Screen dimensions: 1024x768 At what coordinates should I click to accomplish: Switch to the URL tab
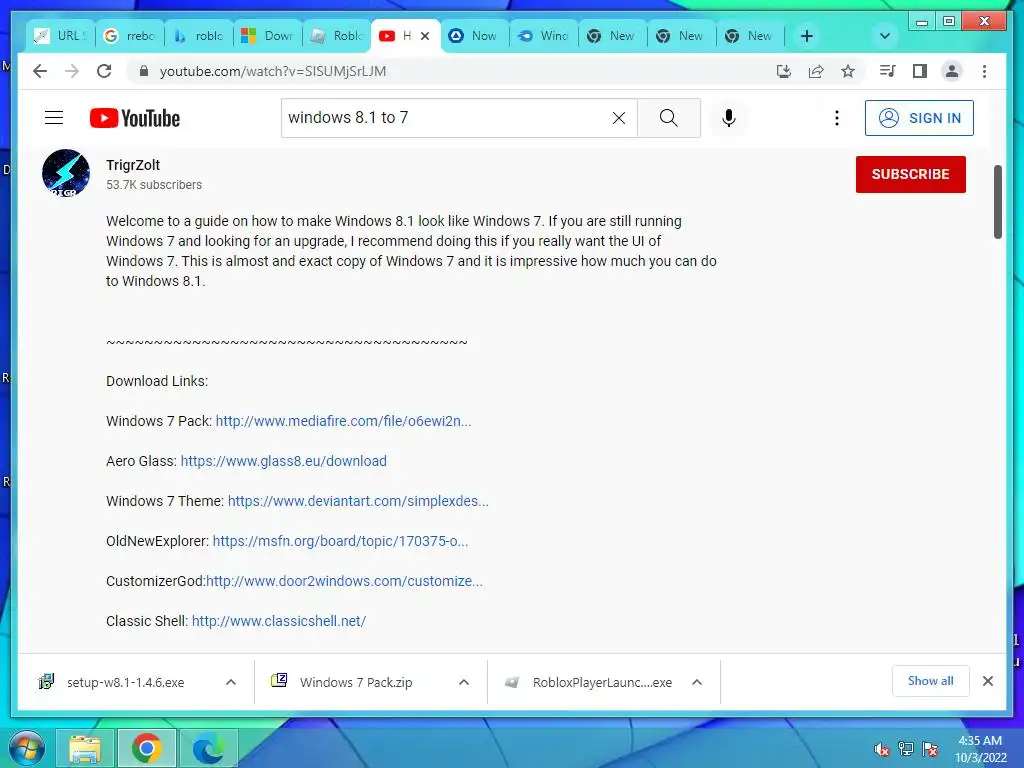pos(61,36)
